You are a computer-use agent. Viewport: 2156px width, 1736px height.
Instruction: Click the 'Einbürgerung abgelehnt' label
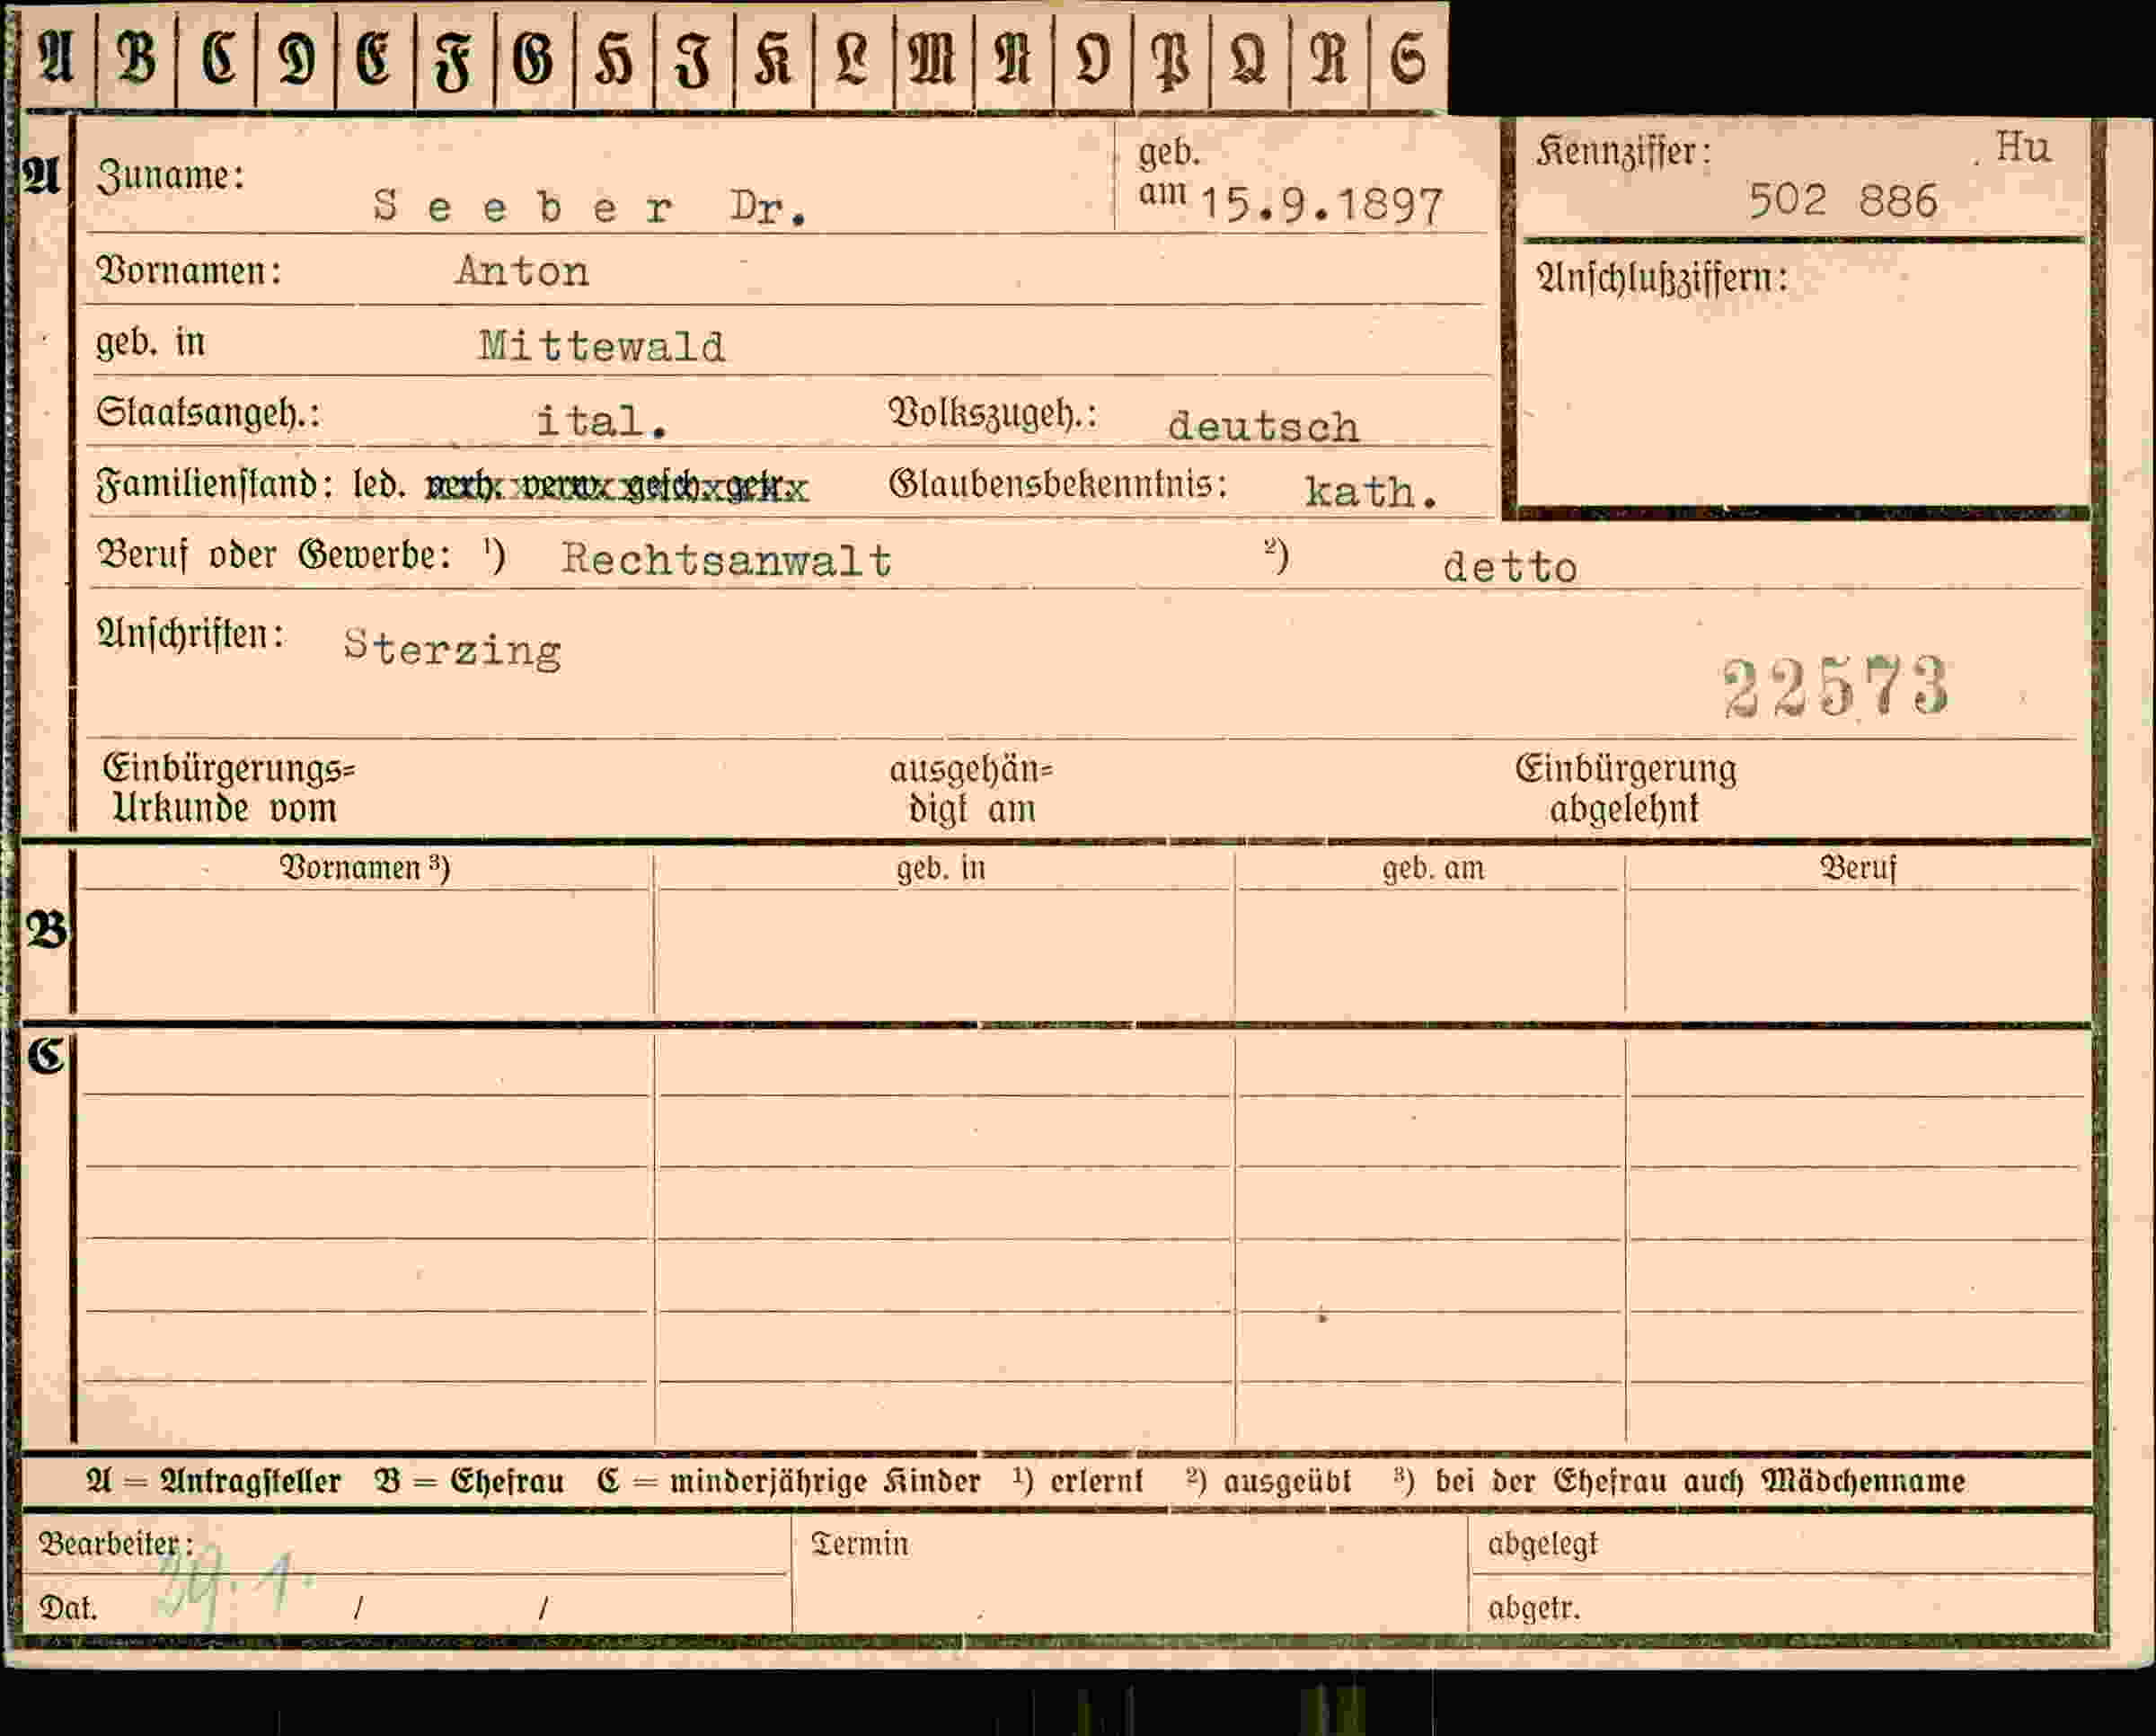[1625, 788]
